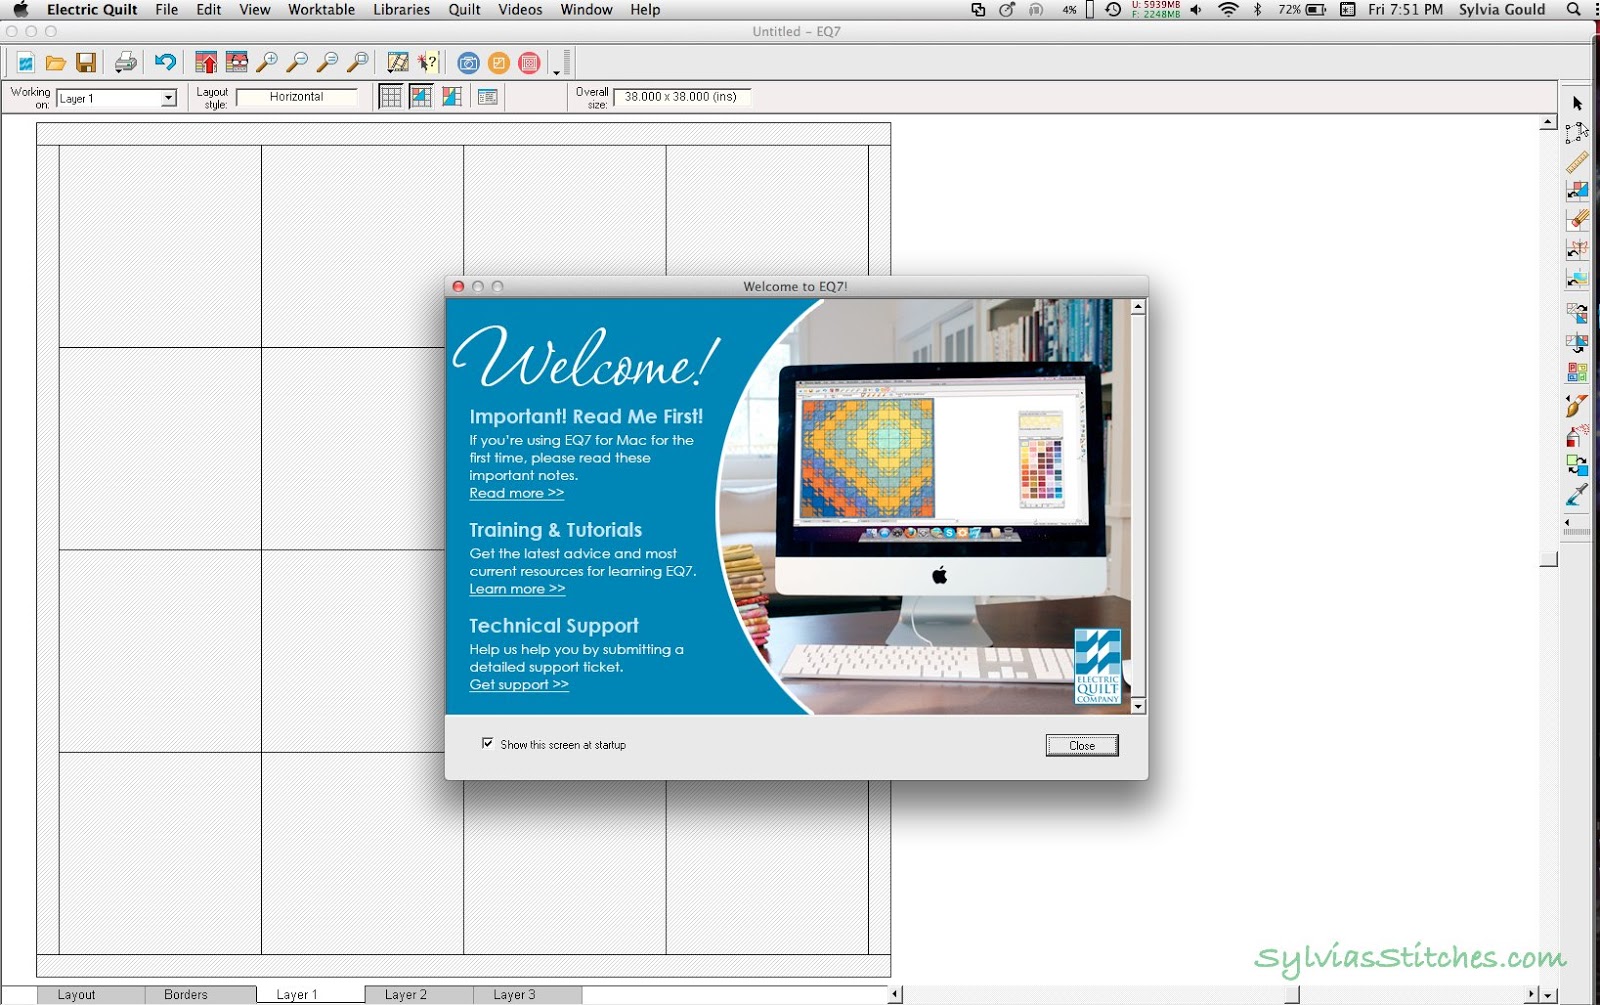Screen dimensions: 1600x1005
Task: Select the Zoom In magnifier icon
Action: point(267,63)
